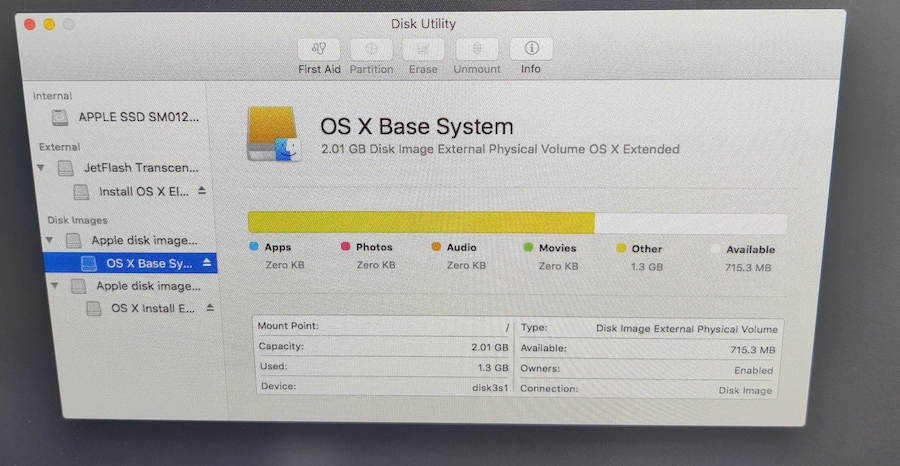
Task: Run First Aid on the selected volume
Action: pos(319,49)
